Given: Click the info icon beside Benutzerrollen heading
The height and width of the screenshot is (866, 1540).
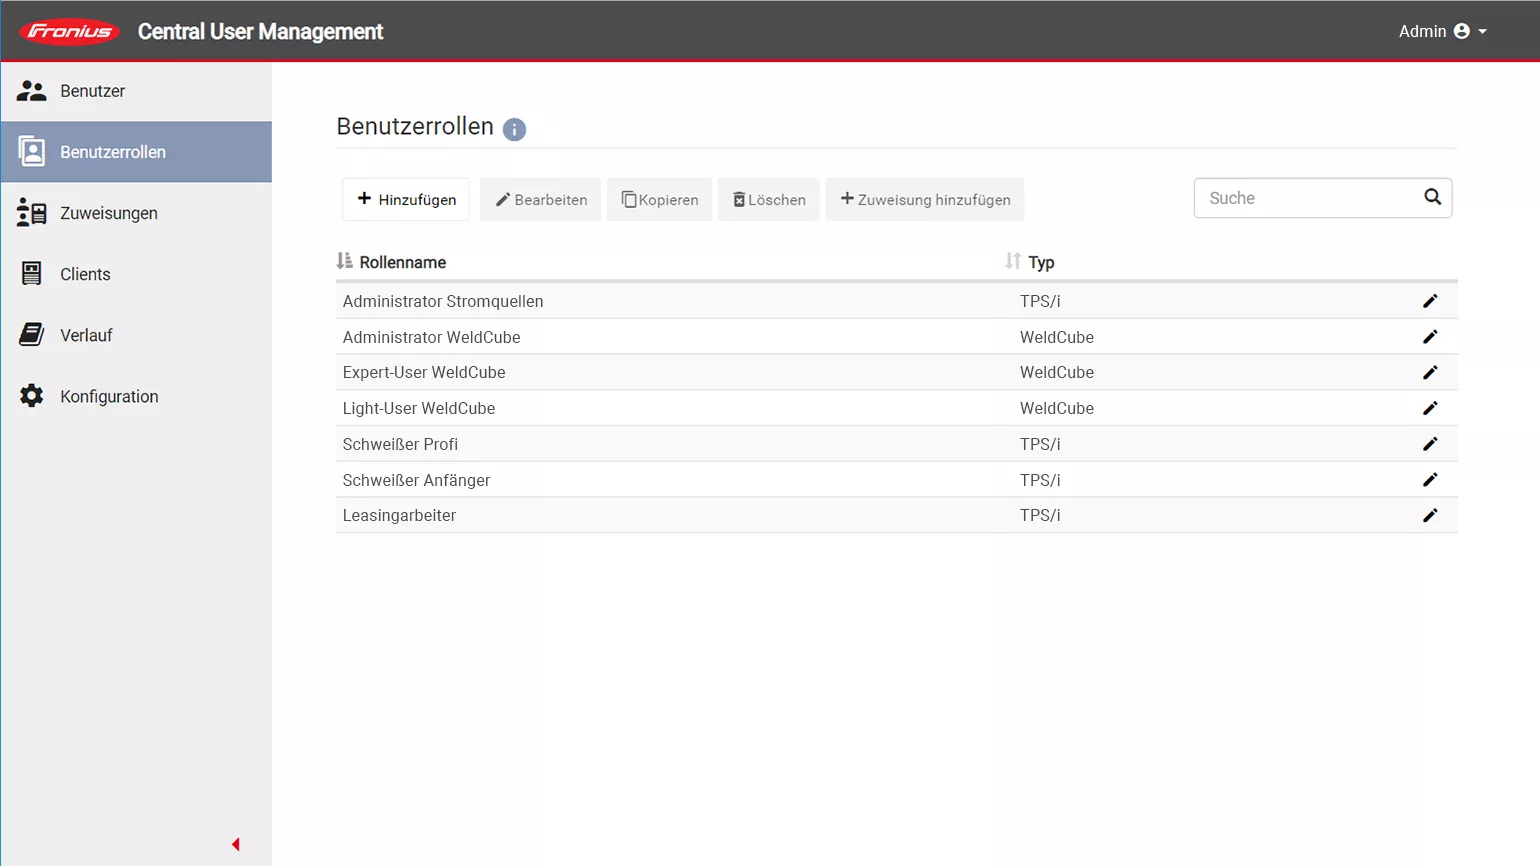Looking at the screenshot, I should click(x=514, y=129).
